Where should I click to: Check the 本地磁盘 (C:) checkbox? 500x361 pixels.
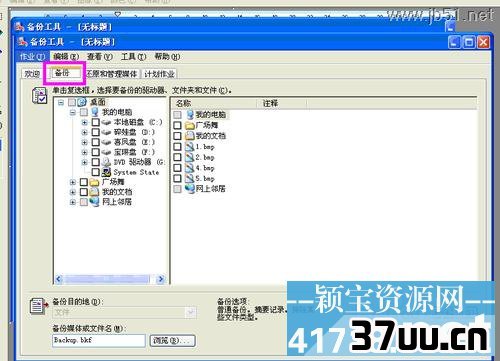(x=96, y=122)
